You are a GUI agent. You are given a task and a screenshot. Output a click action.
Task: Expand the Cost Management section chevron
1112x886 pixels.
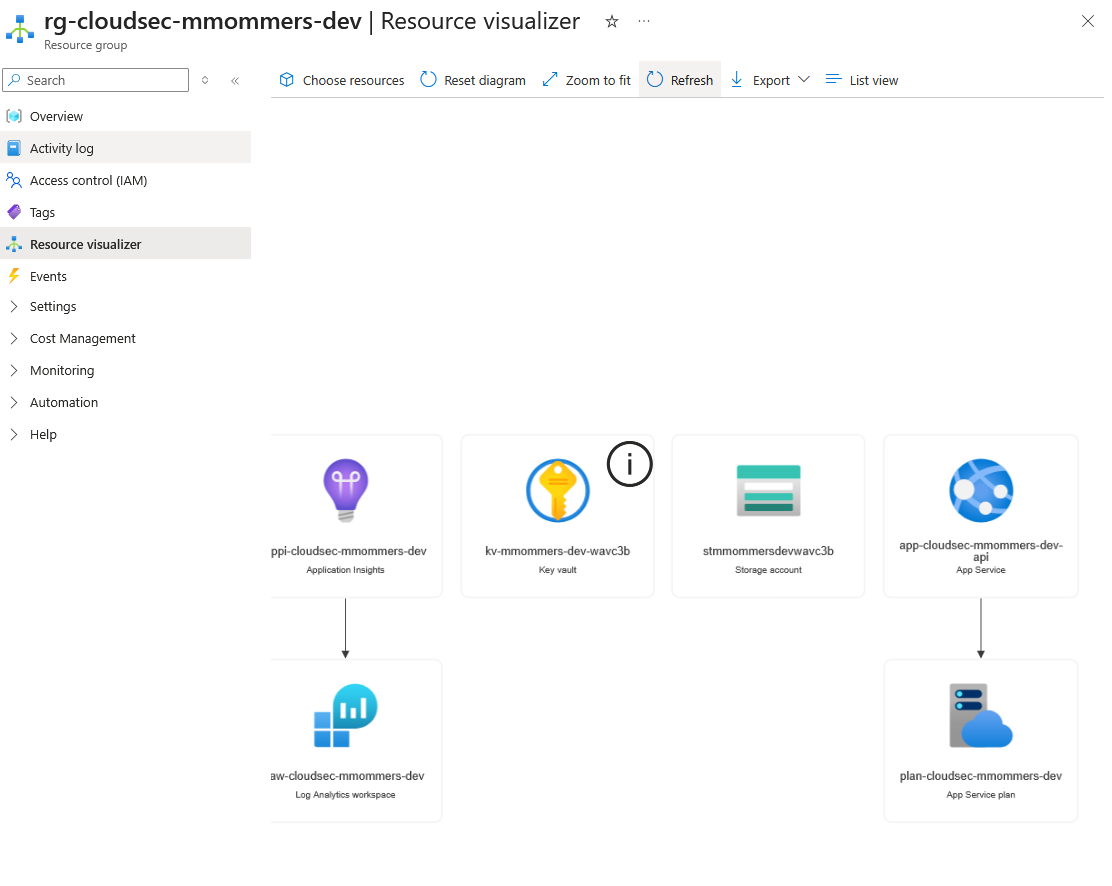click(14, 338)
